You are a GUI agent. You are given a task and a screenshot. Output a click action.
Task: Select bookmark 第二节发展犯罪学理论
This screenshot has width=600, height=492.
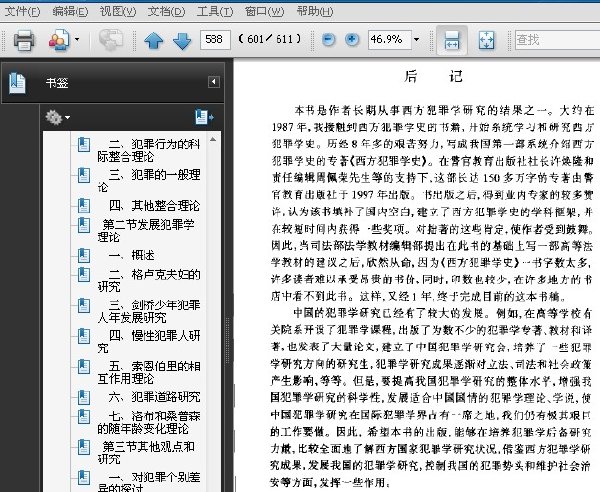click(x=146, y=230)
